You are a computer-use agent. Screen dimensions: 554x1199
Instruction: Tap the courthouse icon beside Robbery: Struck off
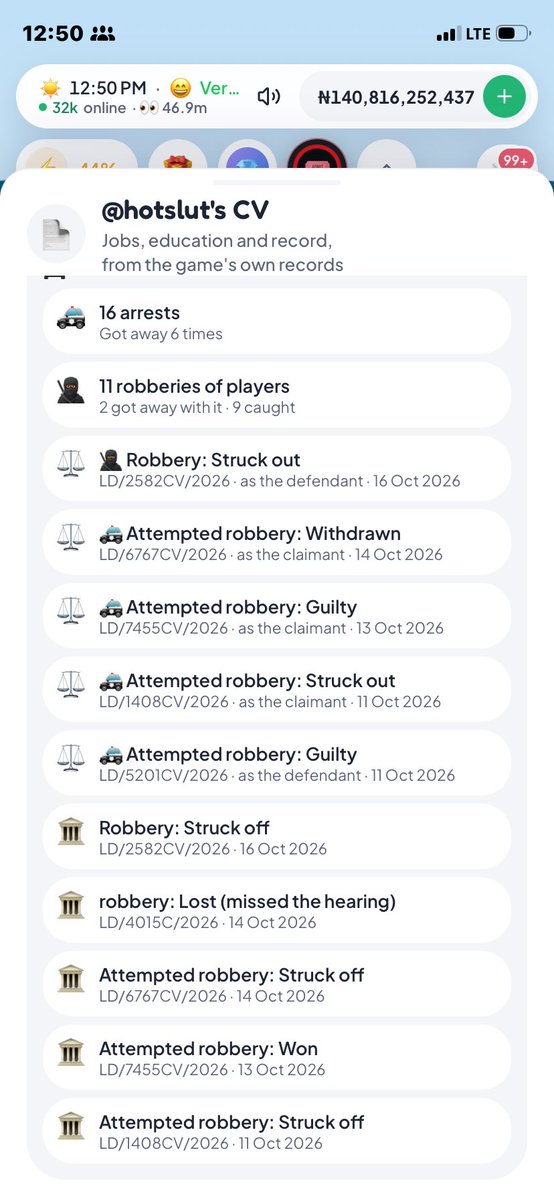pos(71,831)
